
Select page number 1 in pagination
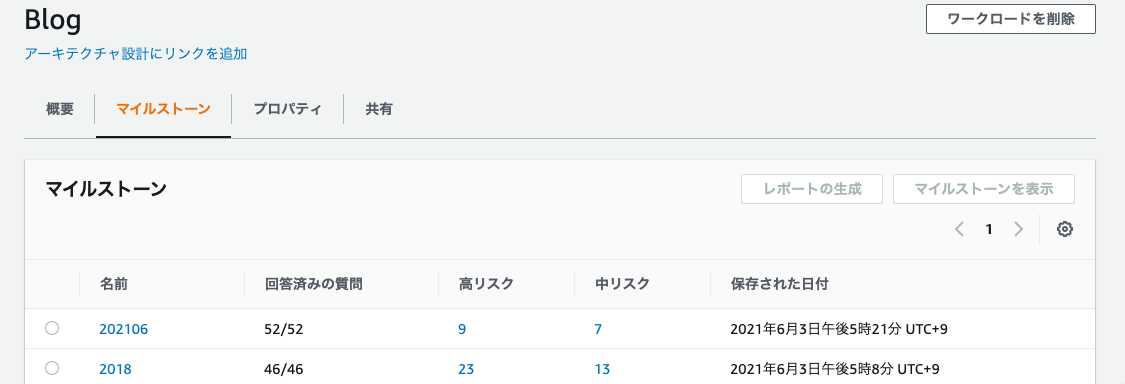tap(989, 230)
